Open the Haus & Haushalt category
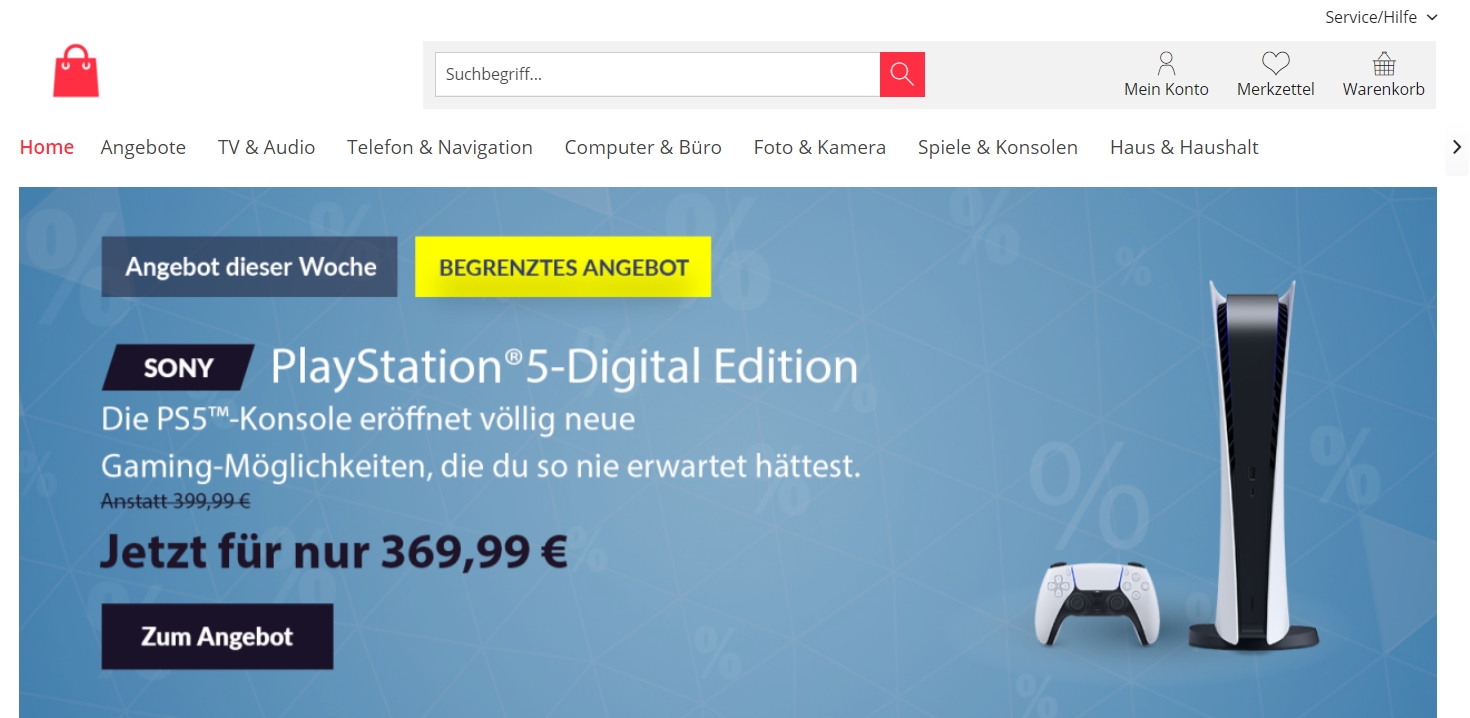1470x718 pixels. coord(1184,147)
